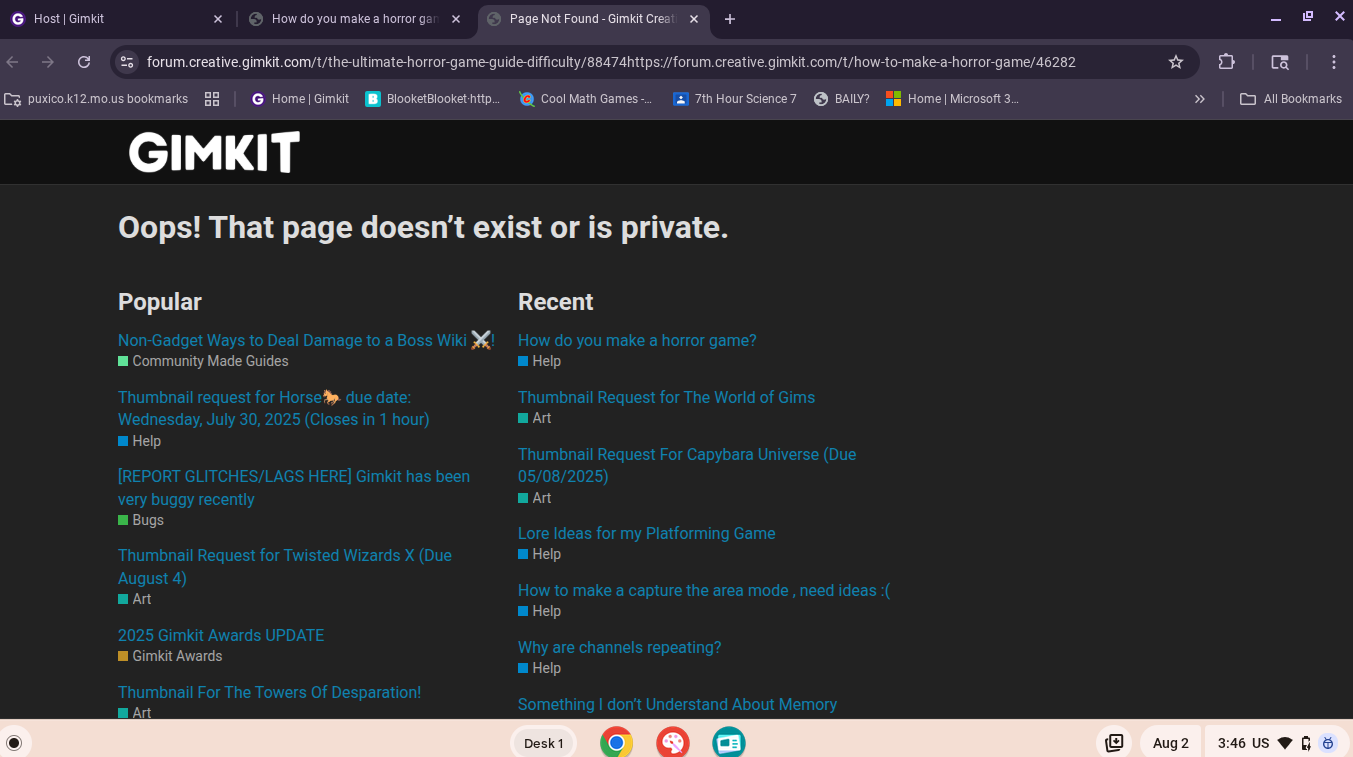Click the Gimkit logo in header
The image size is (1353, 757).
point(214,152)
